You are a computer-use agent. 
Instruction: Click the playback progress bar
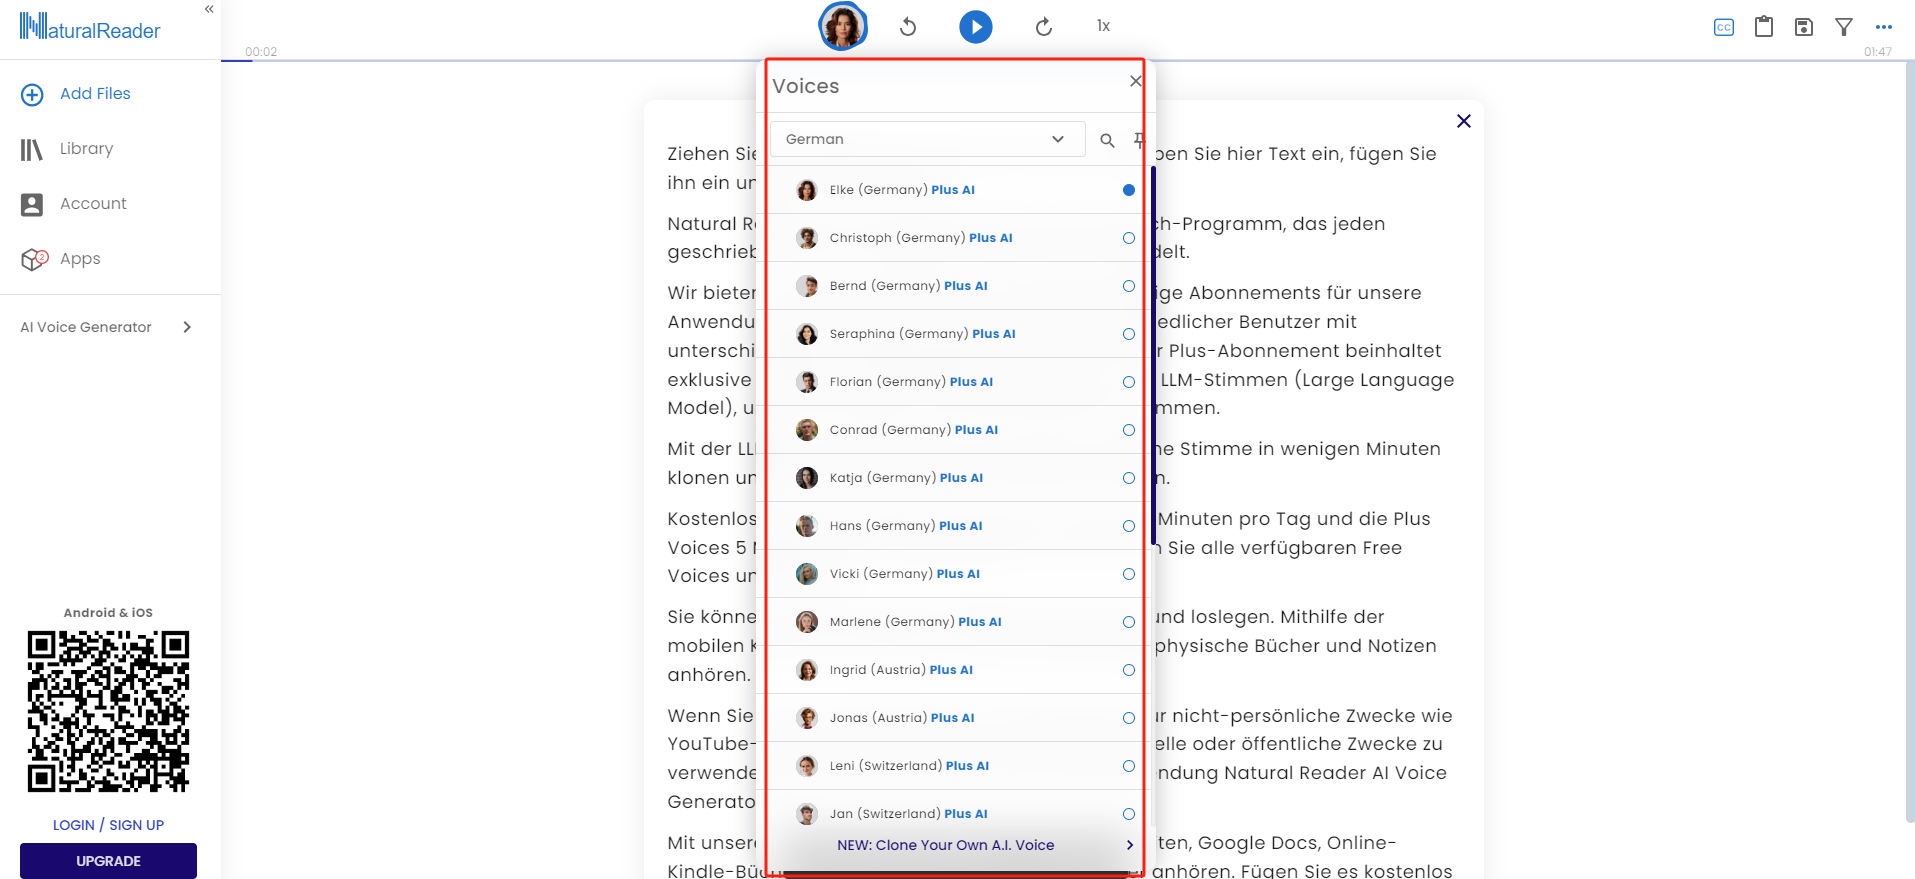pyautogui.click(x=1068, y=61)
